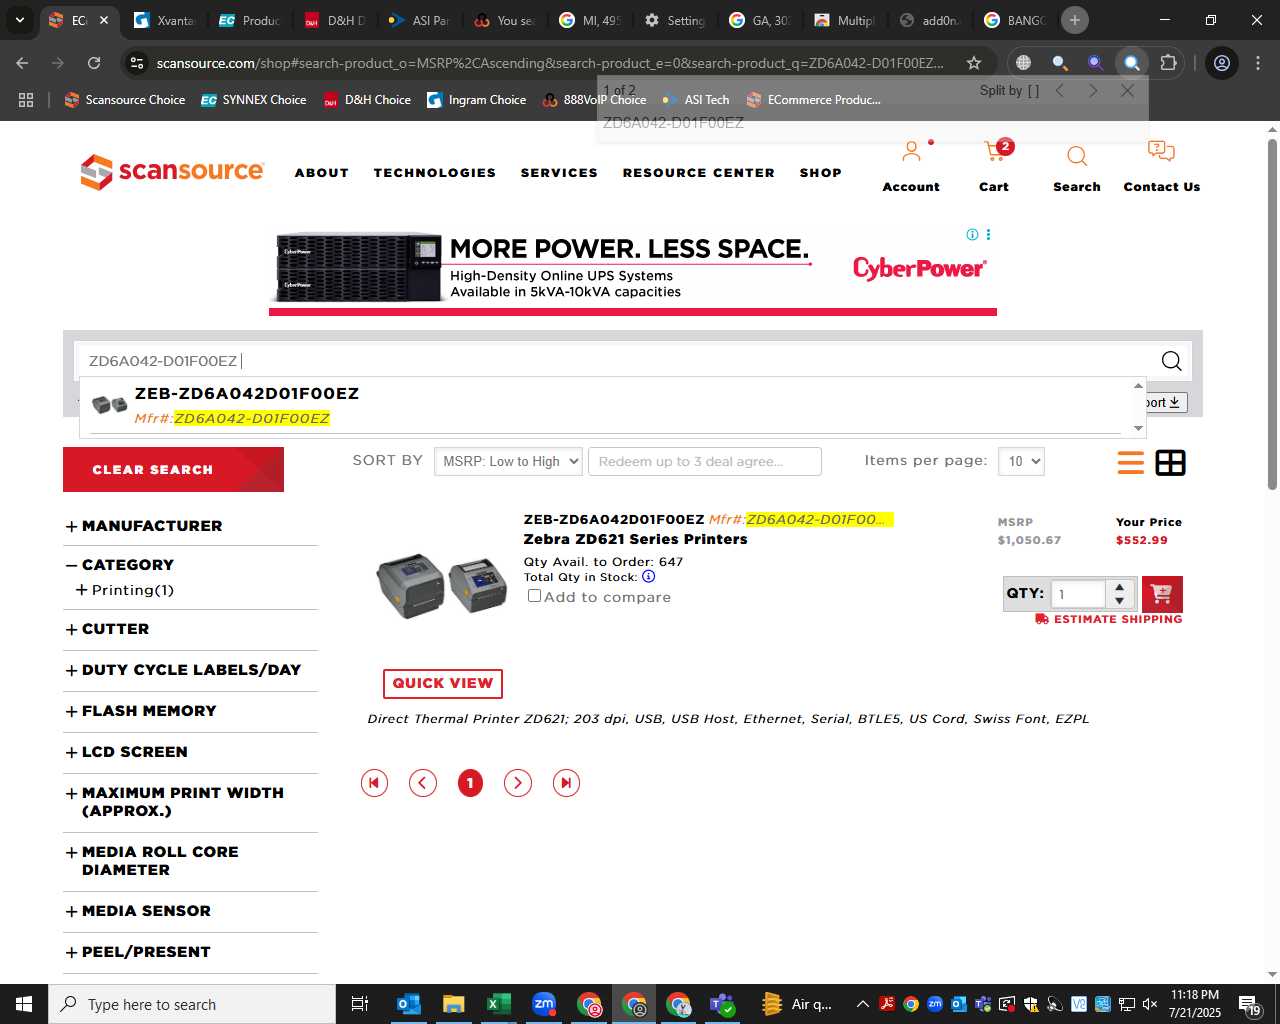Screen dimensions: 1280x1024
Task: Check the Add to compare checkbox
Action: (534, 596)
